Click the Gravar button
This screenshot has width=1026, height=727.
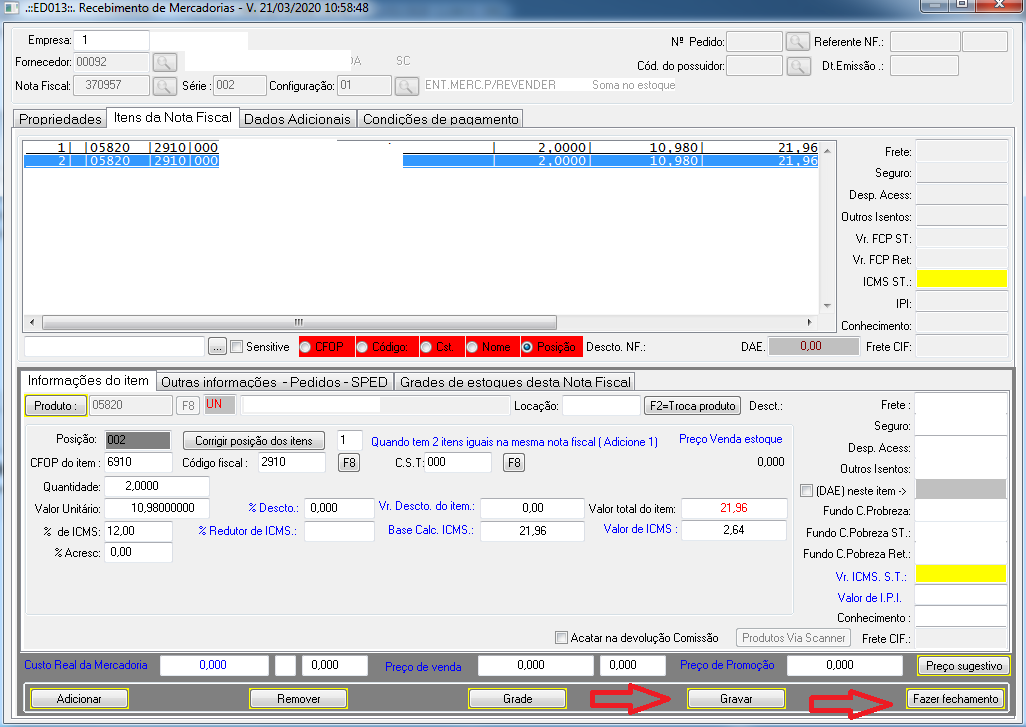(x=736, y=699)
